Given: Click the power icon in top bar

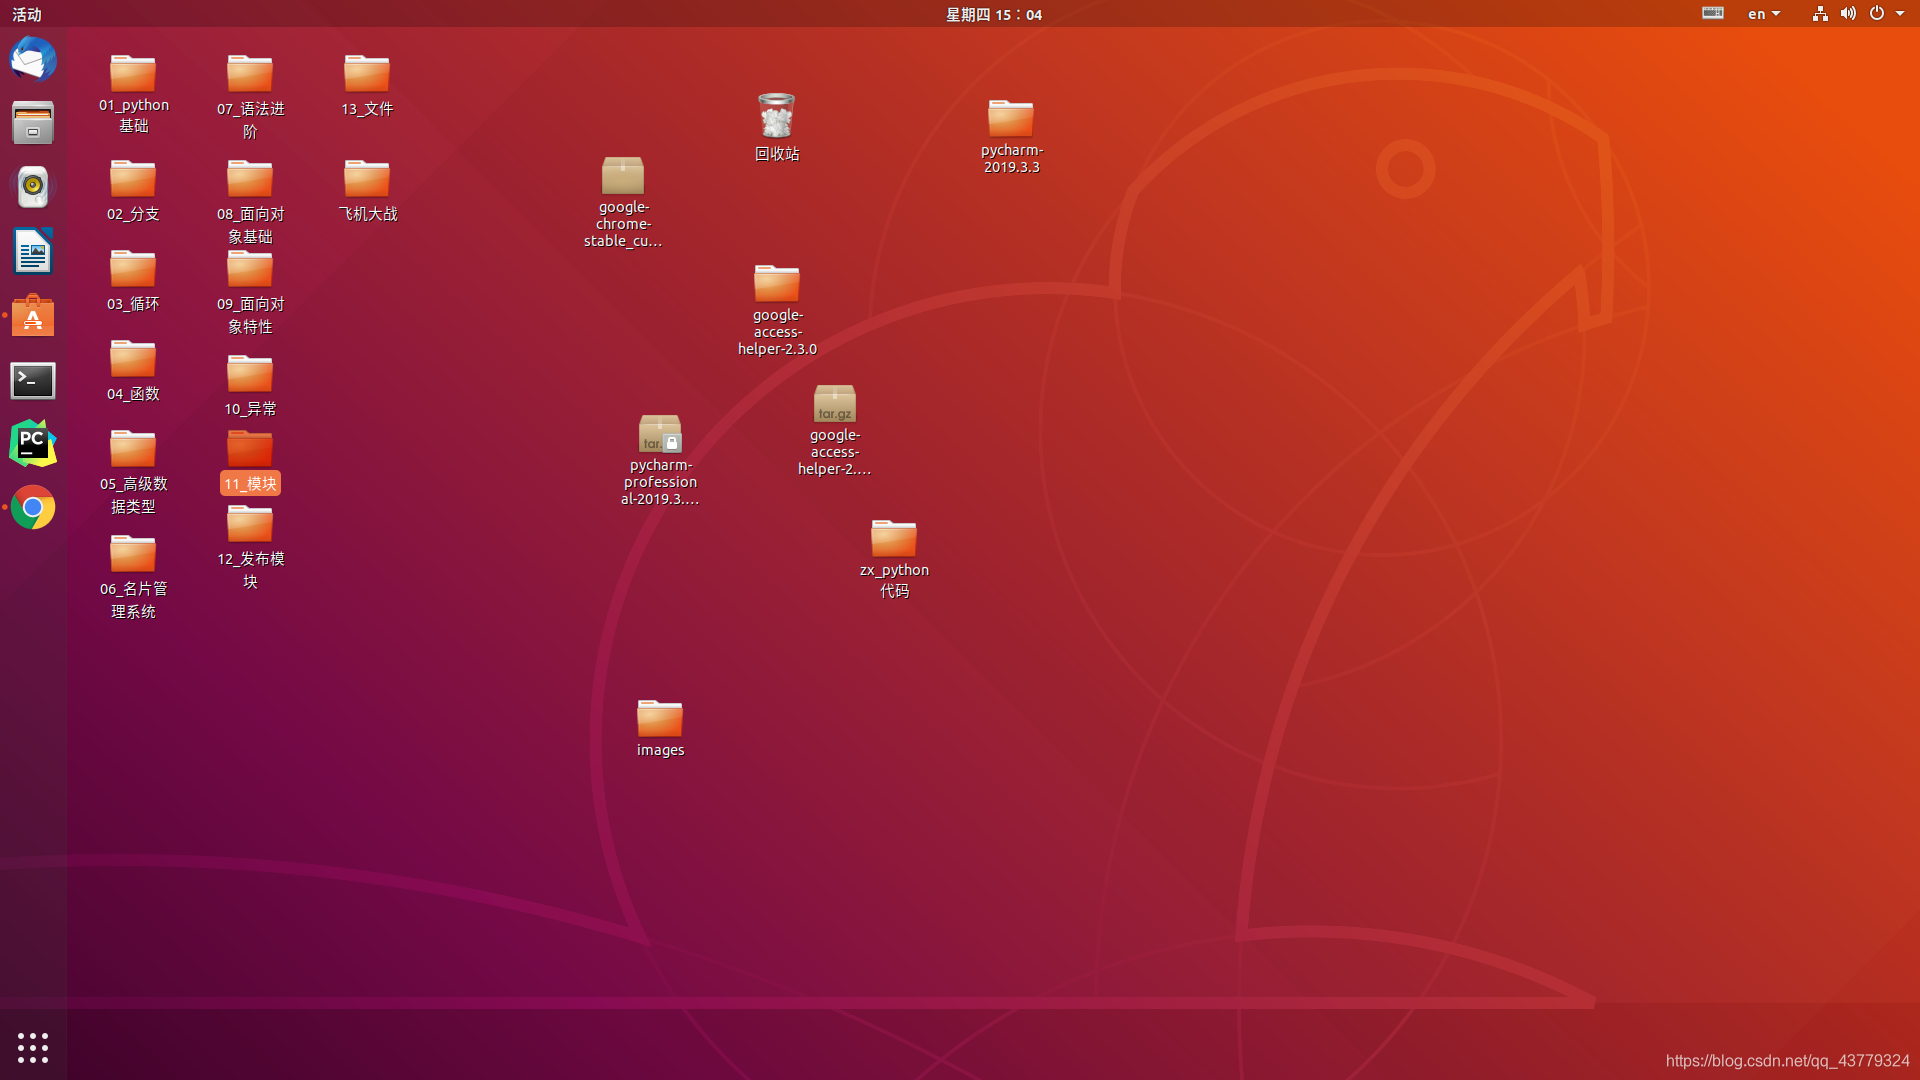Looking at the screenshot, I should pyautogui.click(x=1876, y=14).
